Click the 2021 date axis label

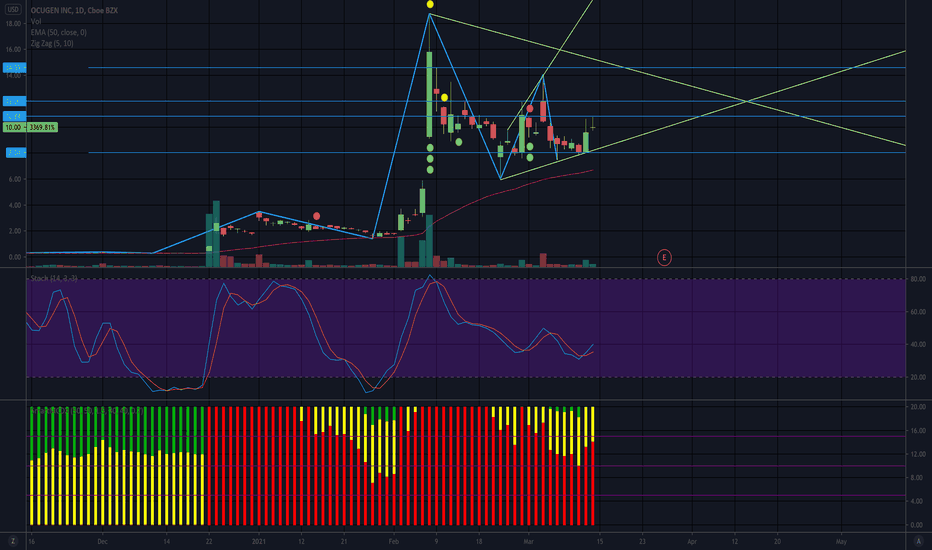point(259,542)
